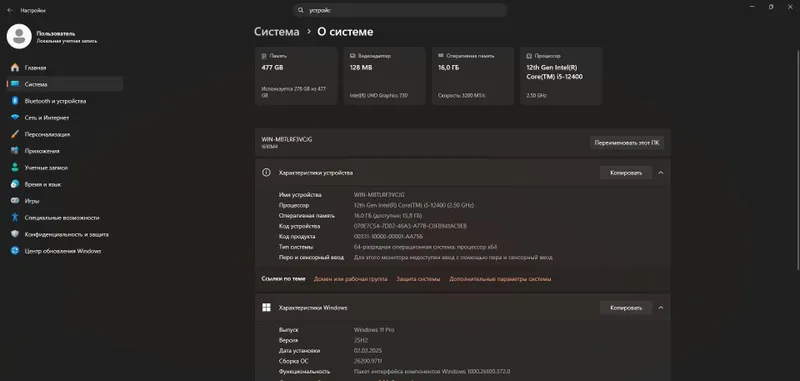Click the Оперативная память card icon

[441, 56]
